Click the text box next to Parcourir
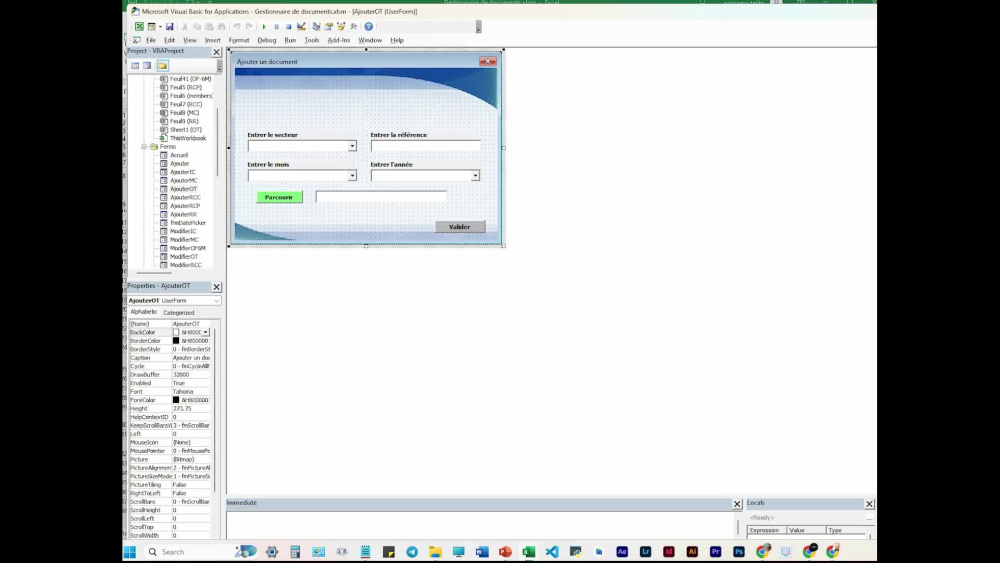The height and width of the screenshot is (563, 1000). [381, 196]
